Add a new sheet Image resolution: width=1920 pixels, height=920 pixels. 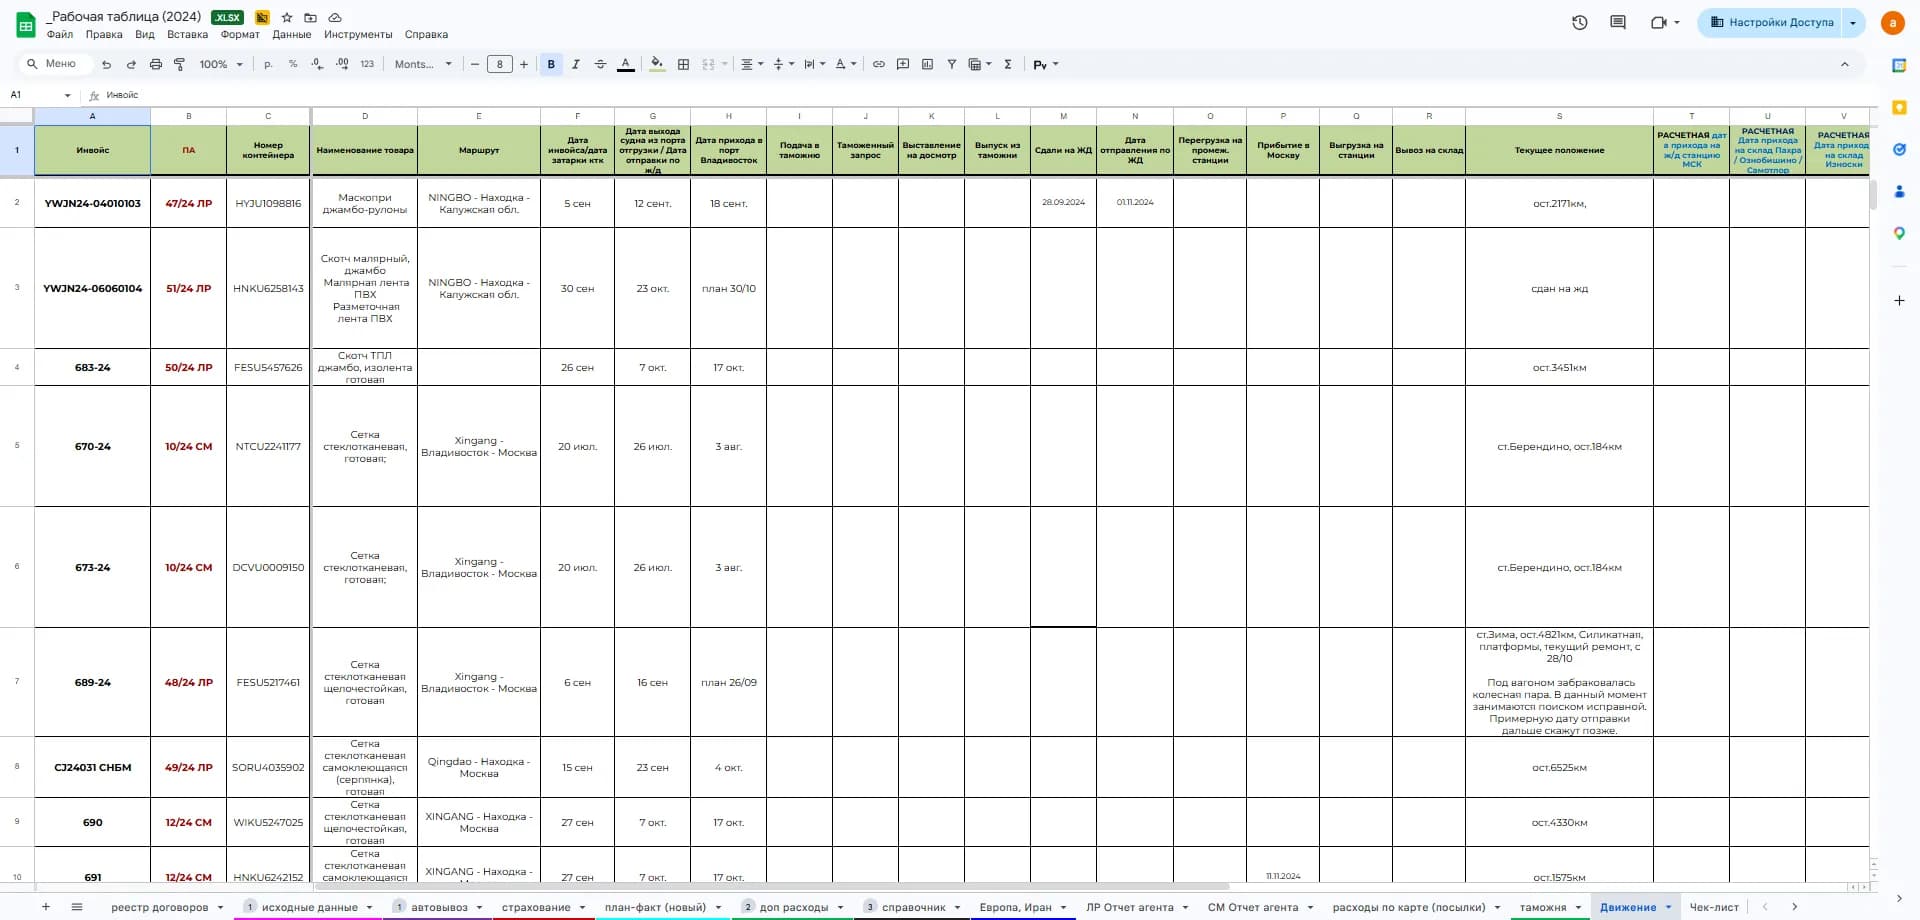tap(45, 906)
